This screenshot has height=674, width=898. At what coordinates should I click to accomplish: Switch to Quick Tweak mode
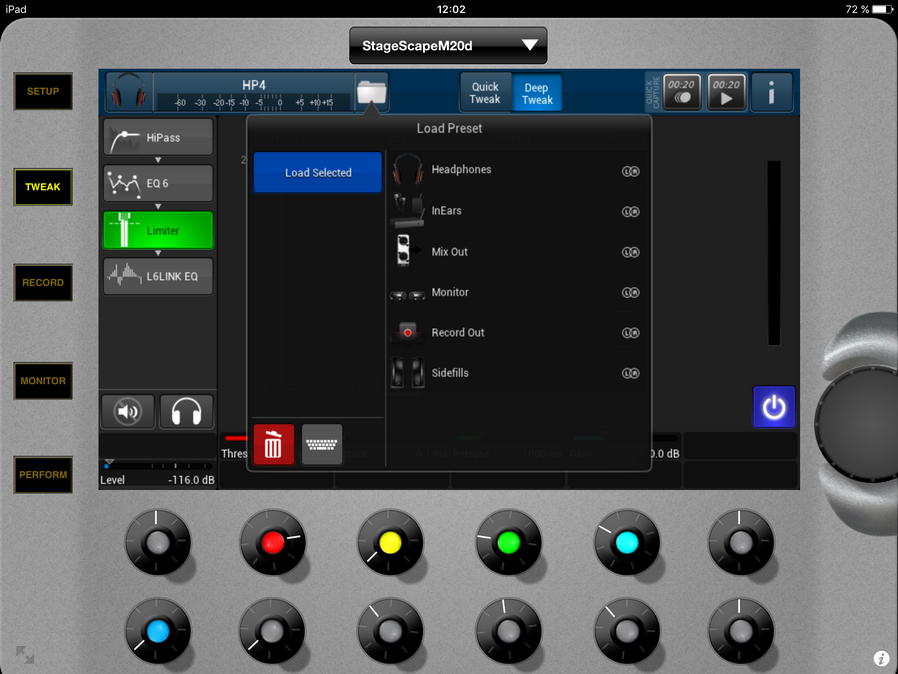pos(485,93)
